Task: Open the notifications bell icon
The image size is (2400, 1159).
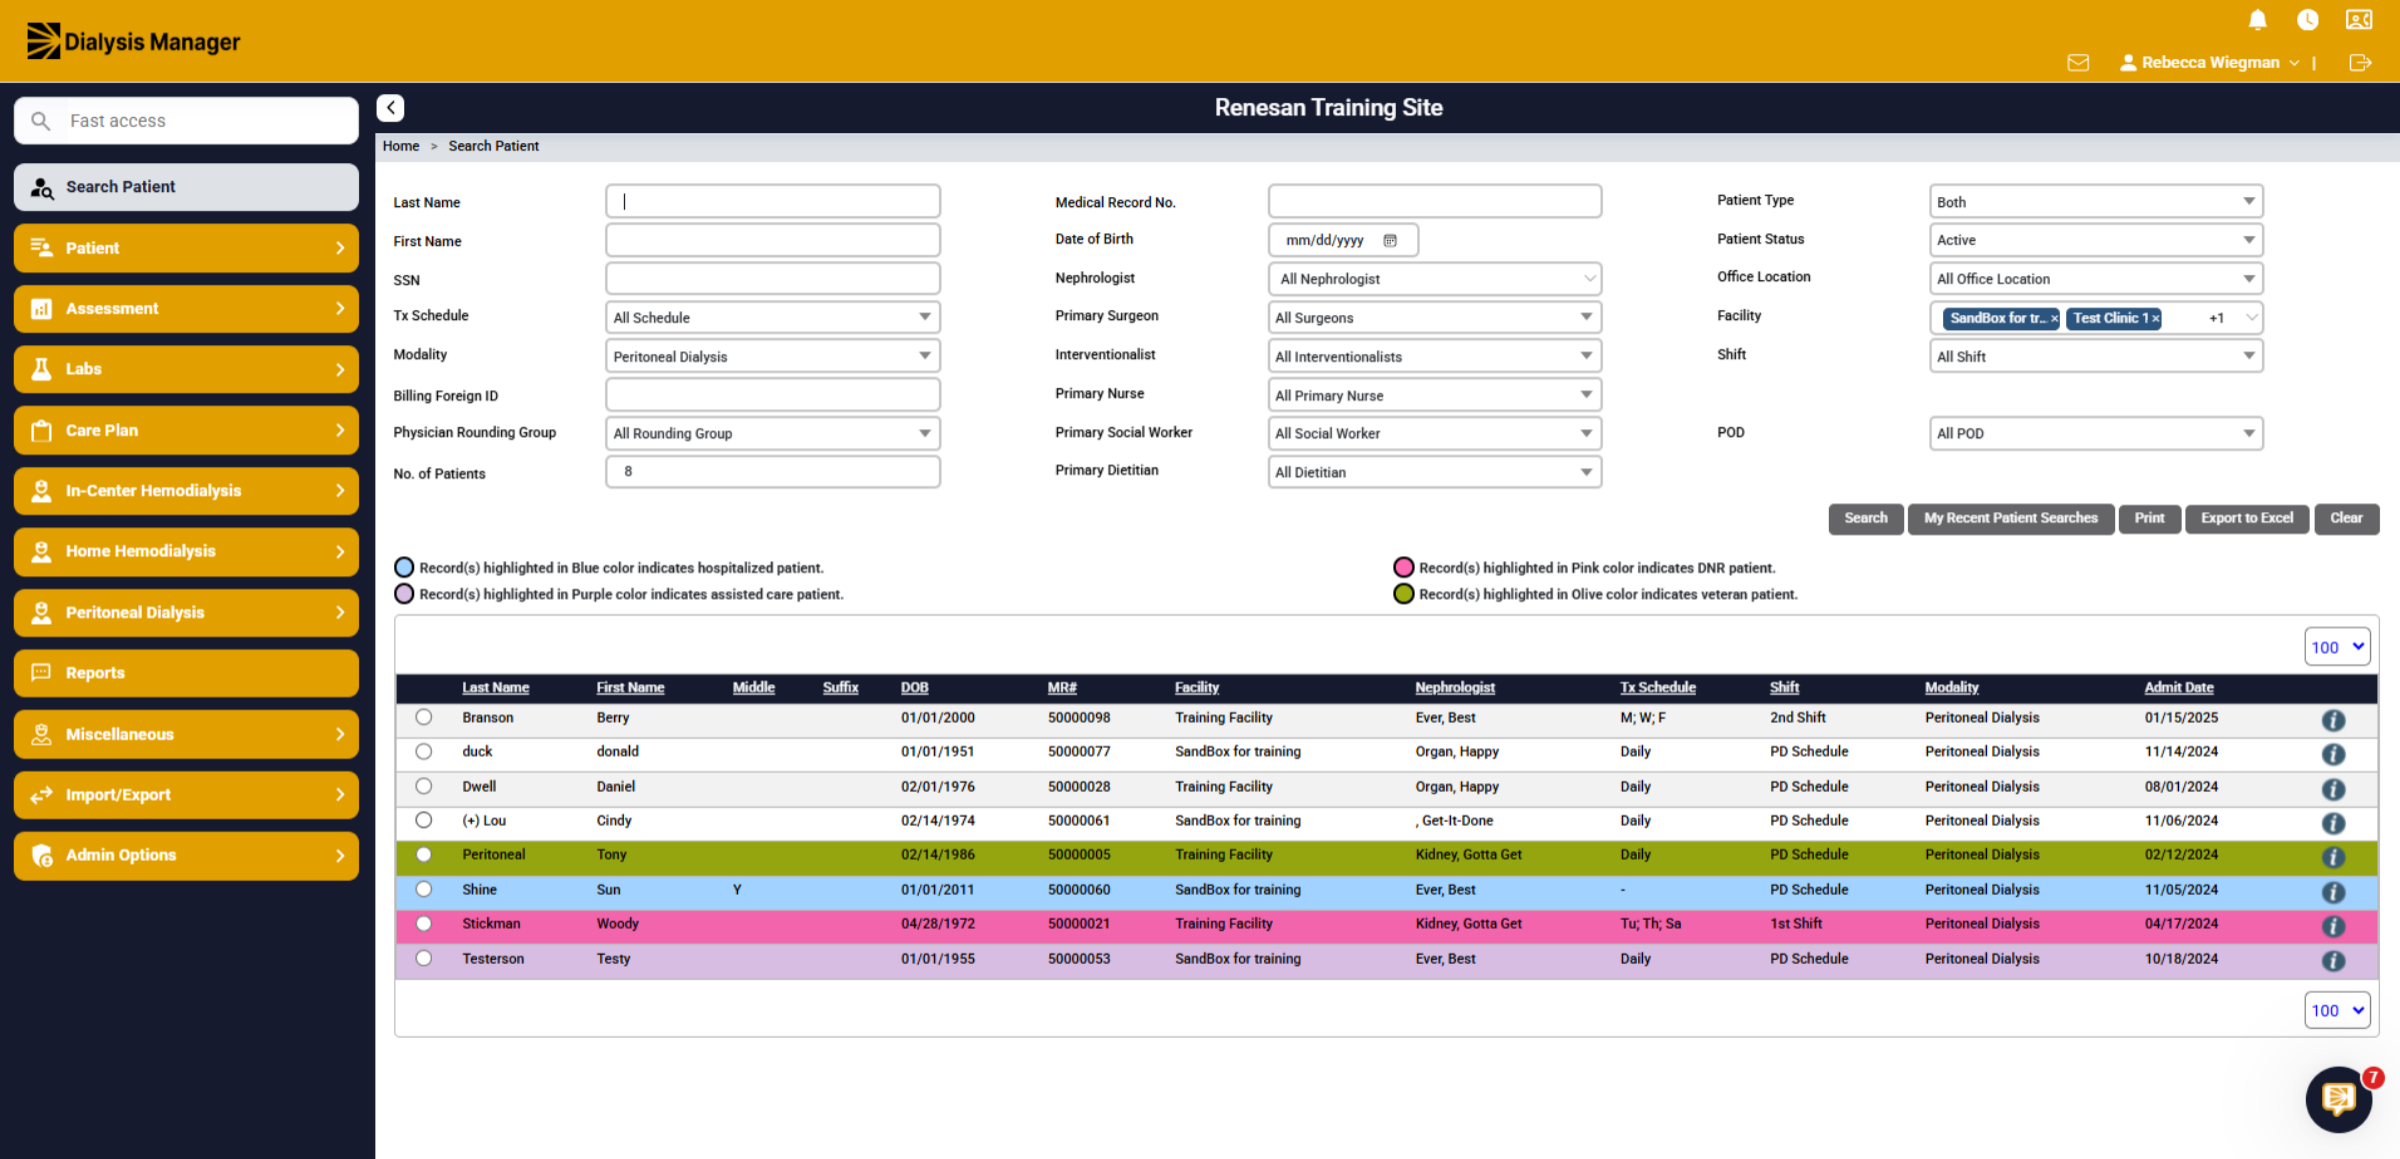Action: [2257, 20]
